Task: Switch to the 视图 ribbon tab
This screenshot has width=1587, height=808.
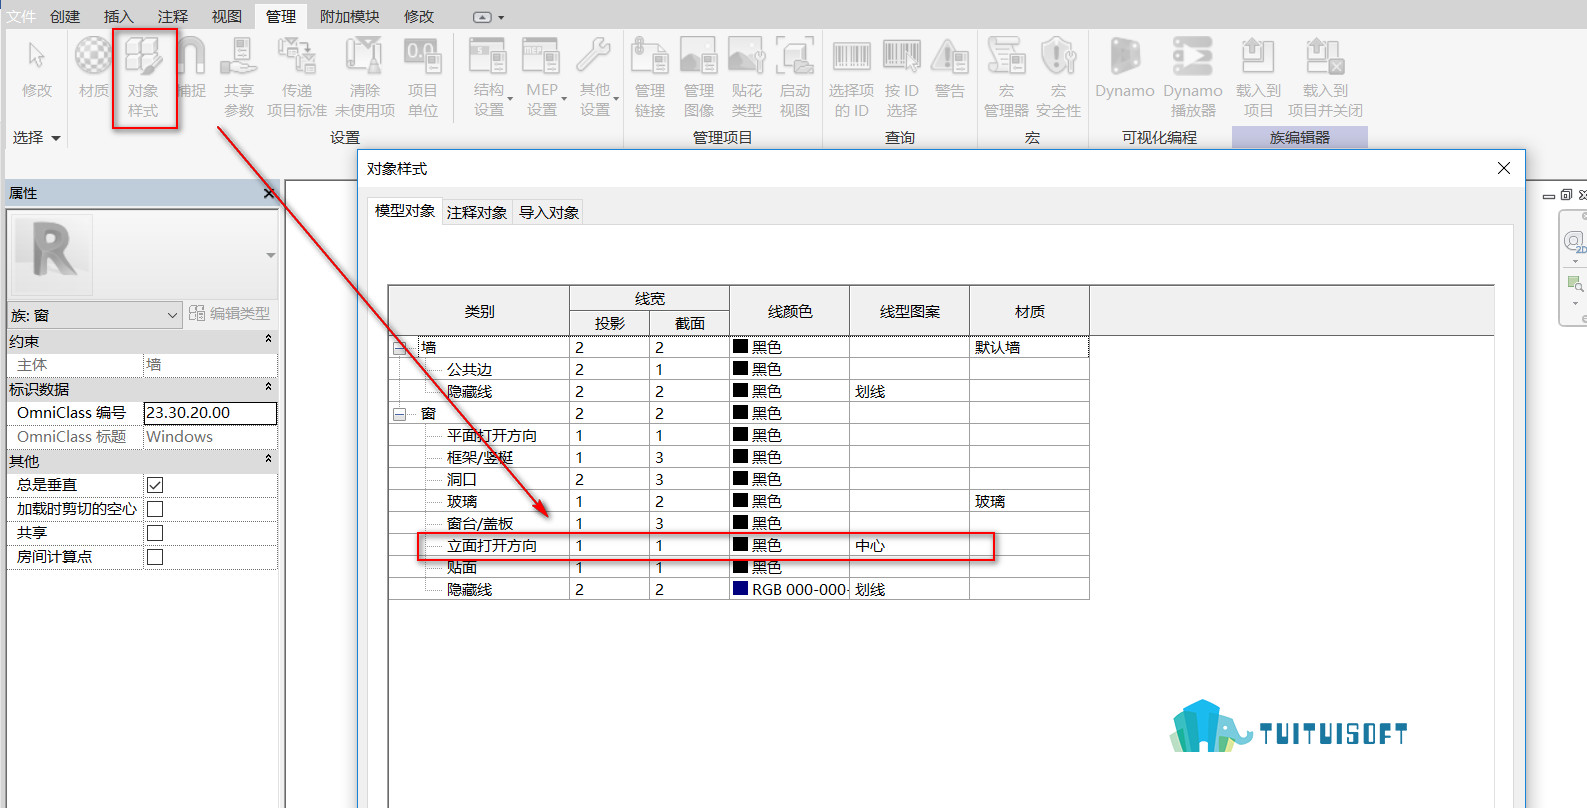Action: [x=226, y=16]
